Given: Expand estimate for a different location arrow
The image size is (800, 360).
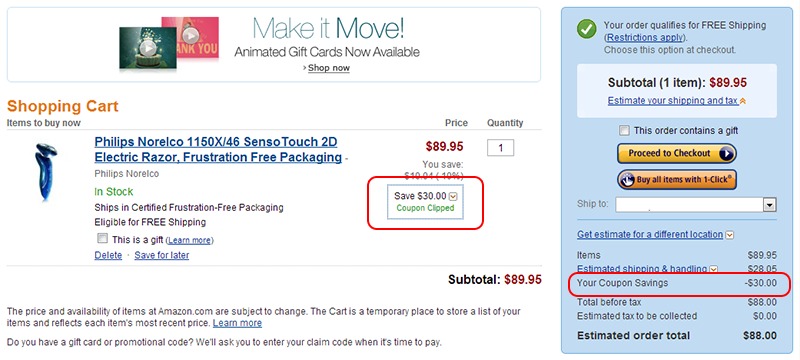Looking at the screenshot, I should point(730,235).
